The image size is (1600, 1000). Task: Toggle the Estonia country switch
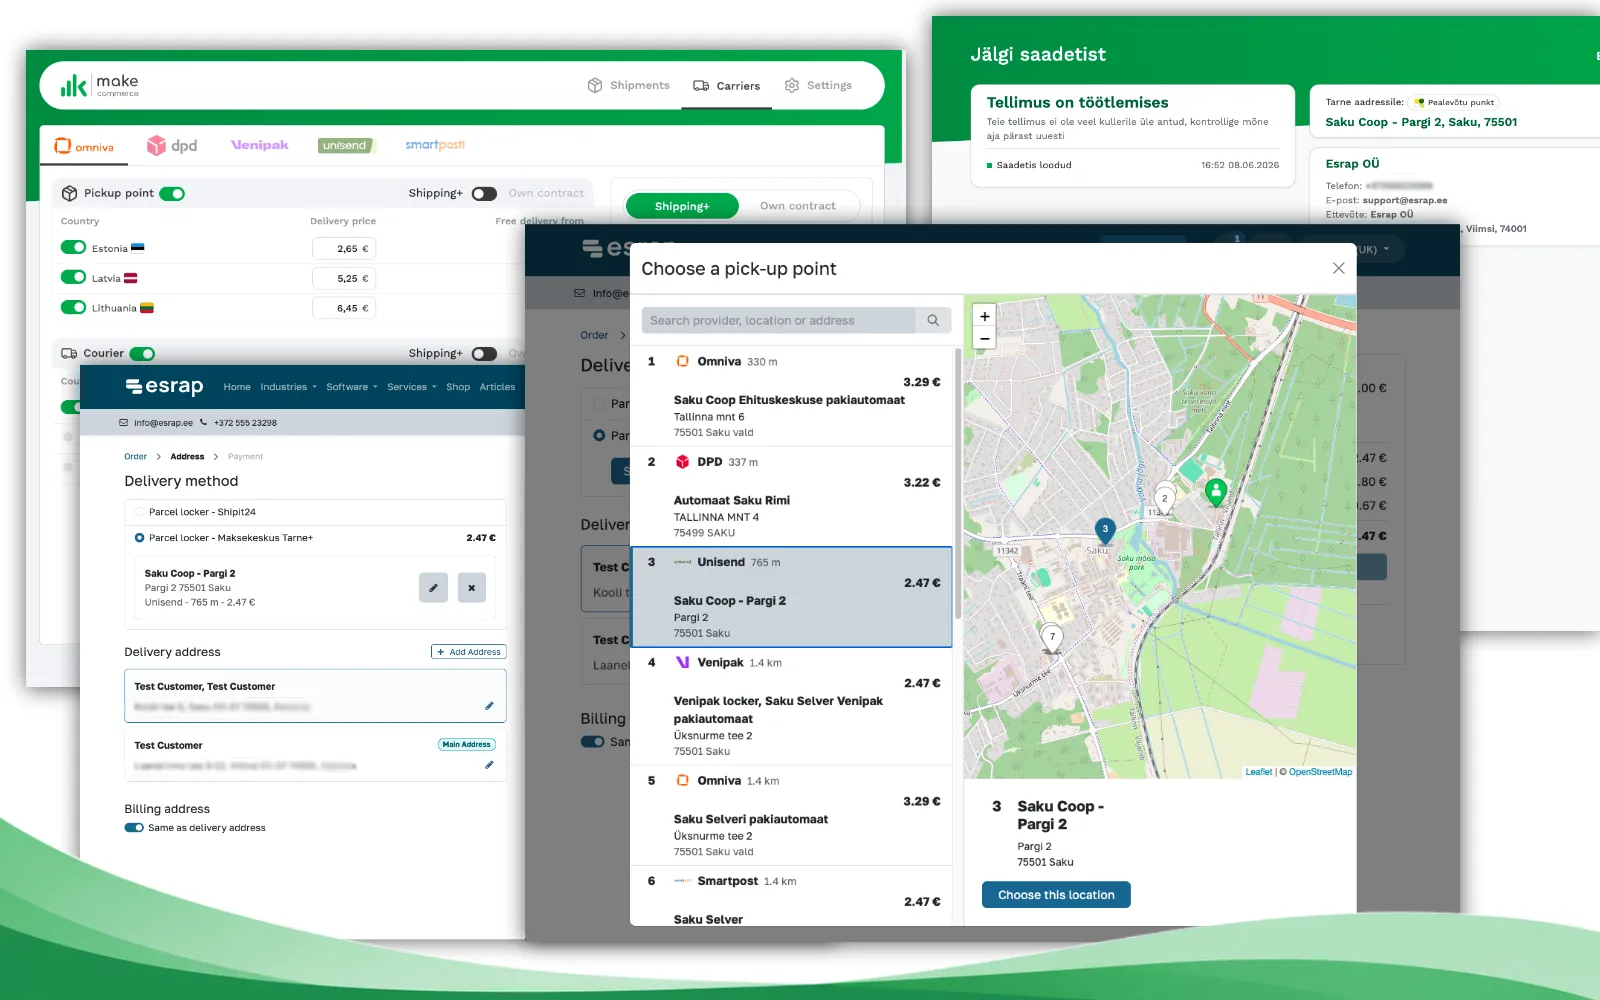pos(73,247)
